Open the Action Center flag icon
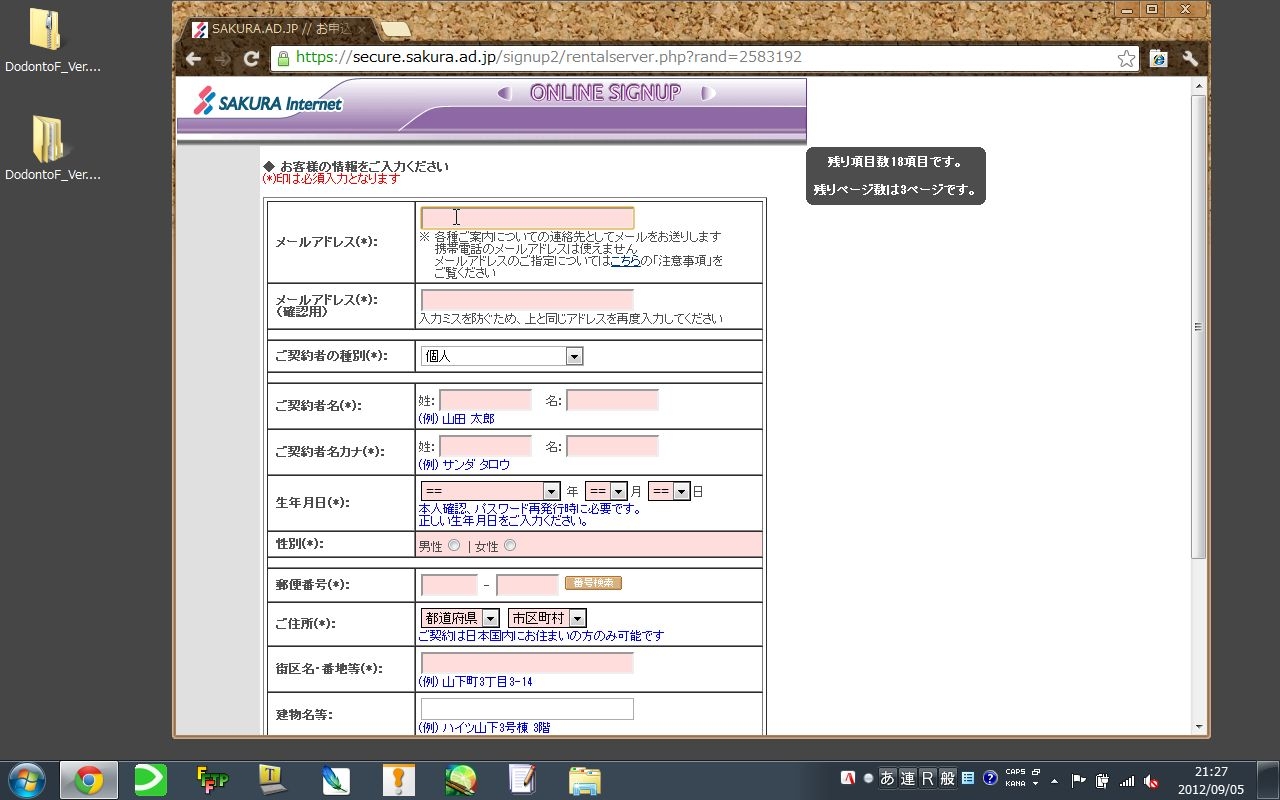The image size is (1280, 800). pyautogui.click(x=1078, y=780)
